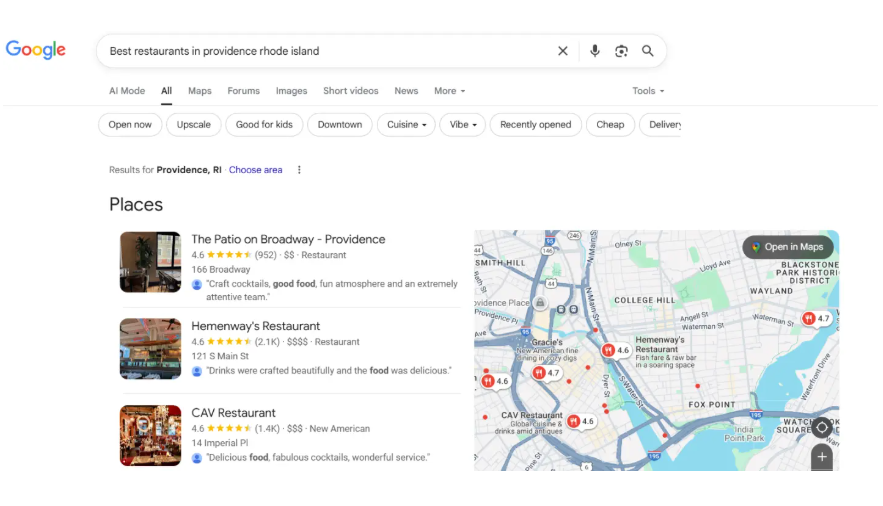
Task: Open the CAV Restaurant listing title
Action: pos(233,413)
